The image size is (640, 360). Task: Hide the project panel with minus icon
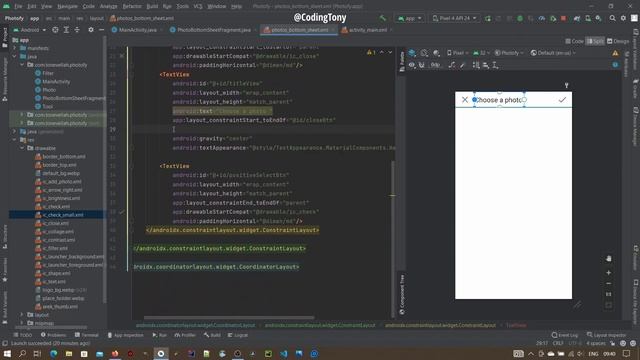pyautogui.click(x=101, y=30)
